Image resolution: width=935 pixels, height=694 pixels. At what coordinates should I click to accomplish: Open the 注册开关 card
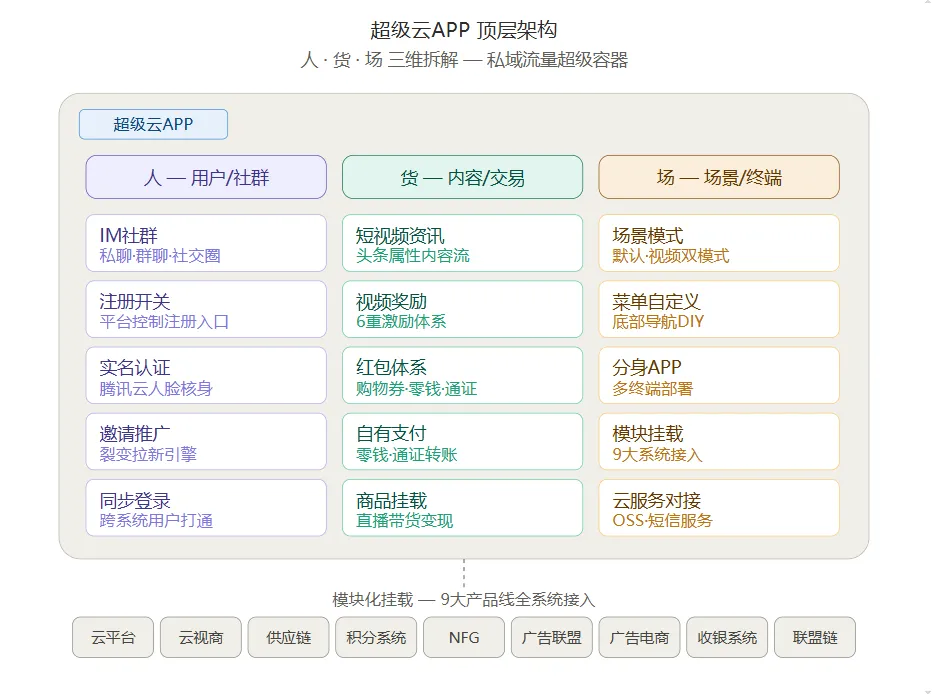point(206,309)
